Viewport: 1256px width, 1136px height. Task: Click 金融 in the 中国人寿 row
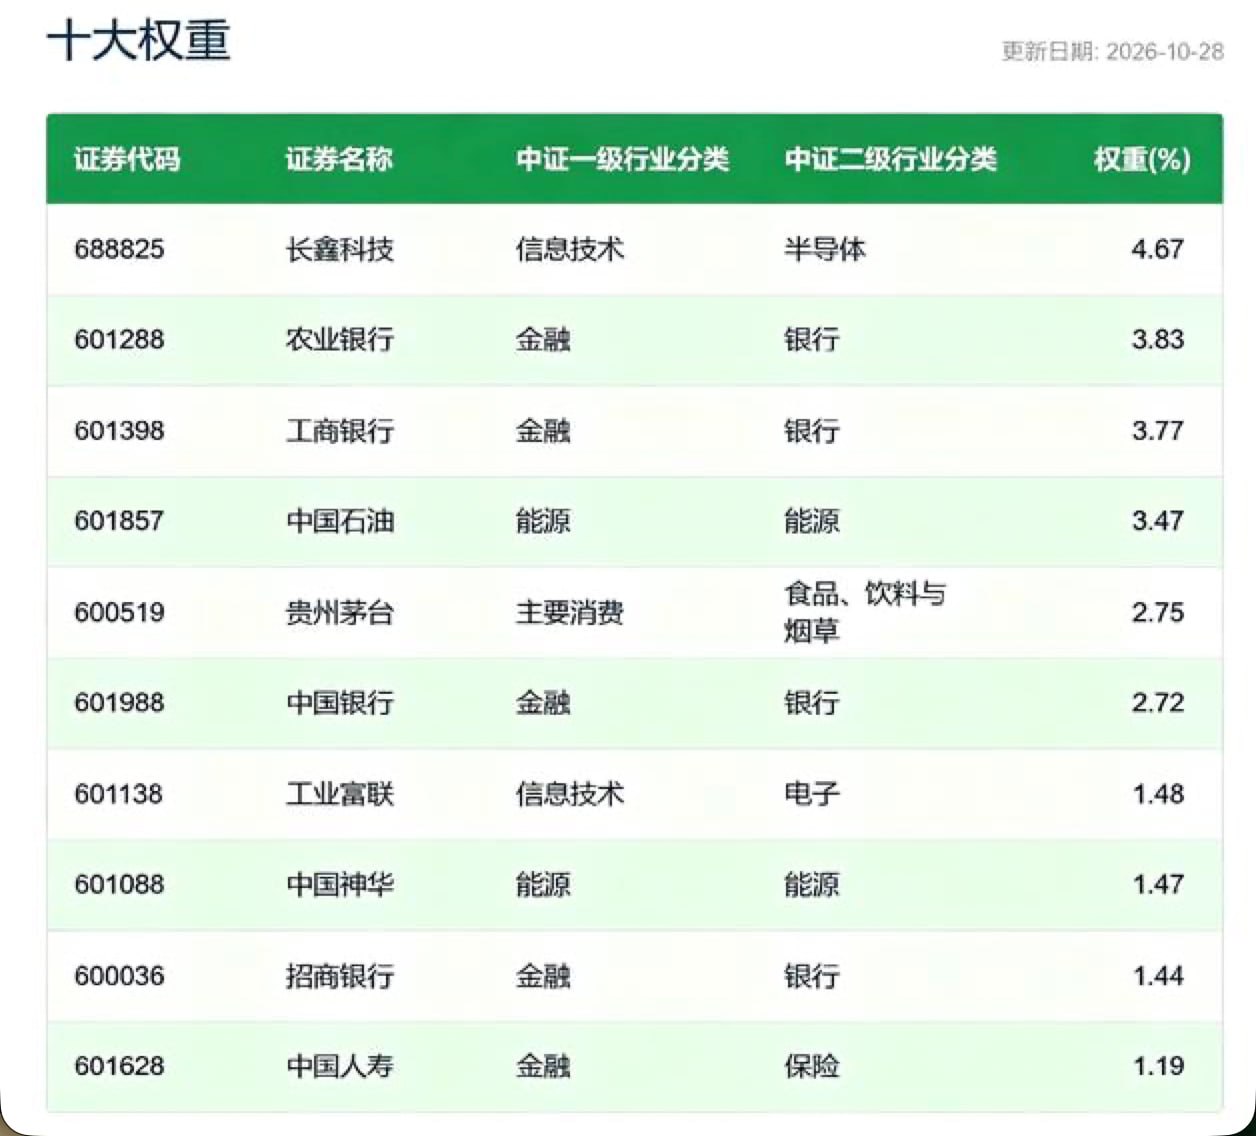click(x=543, y=1066)
